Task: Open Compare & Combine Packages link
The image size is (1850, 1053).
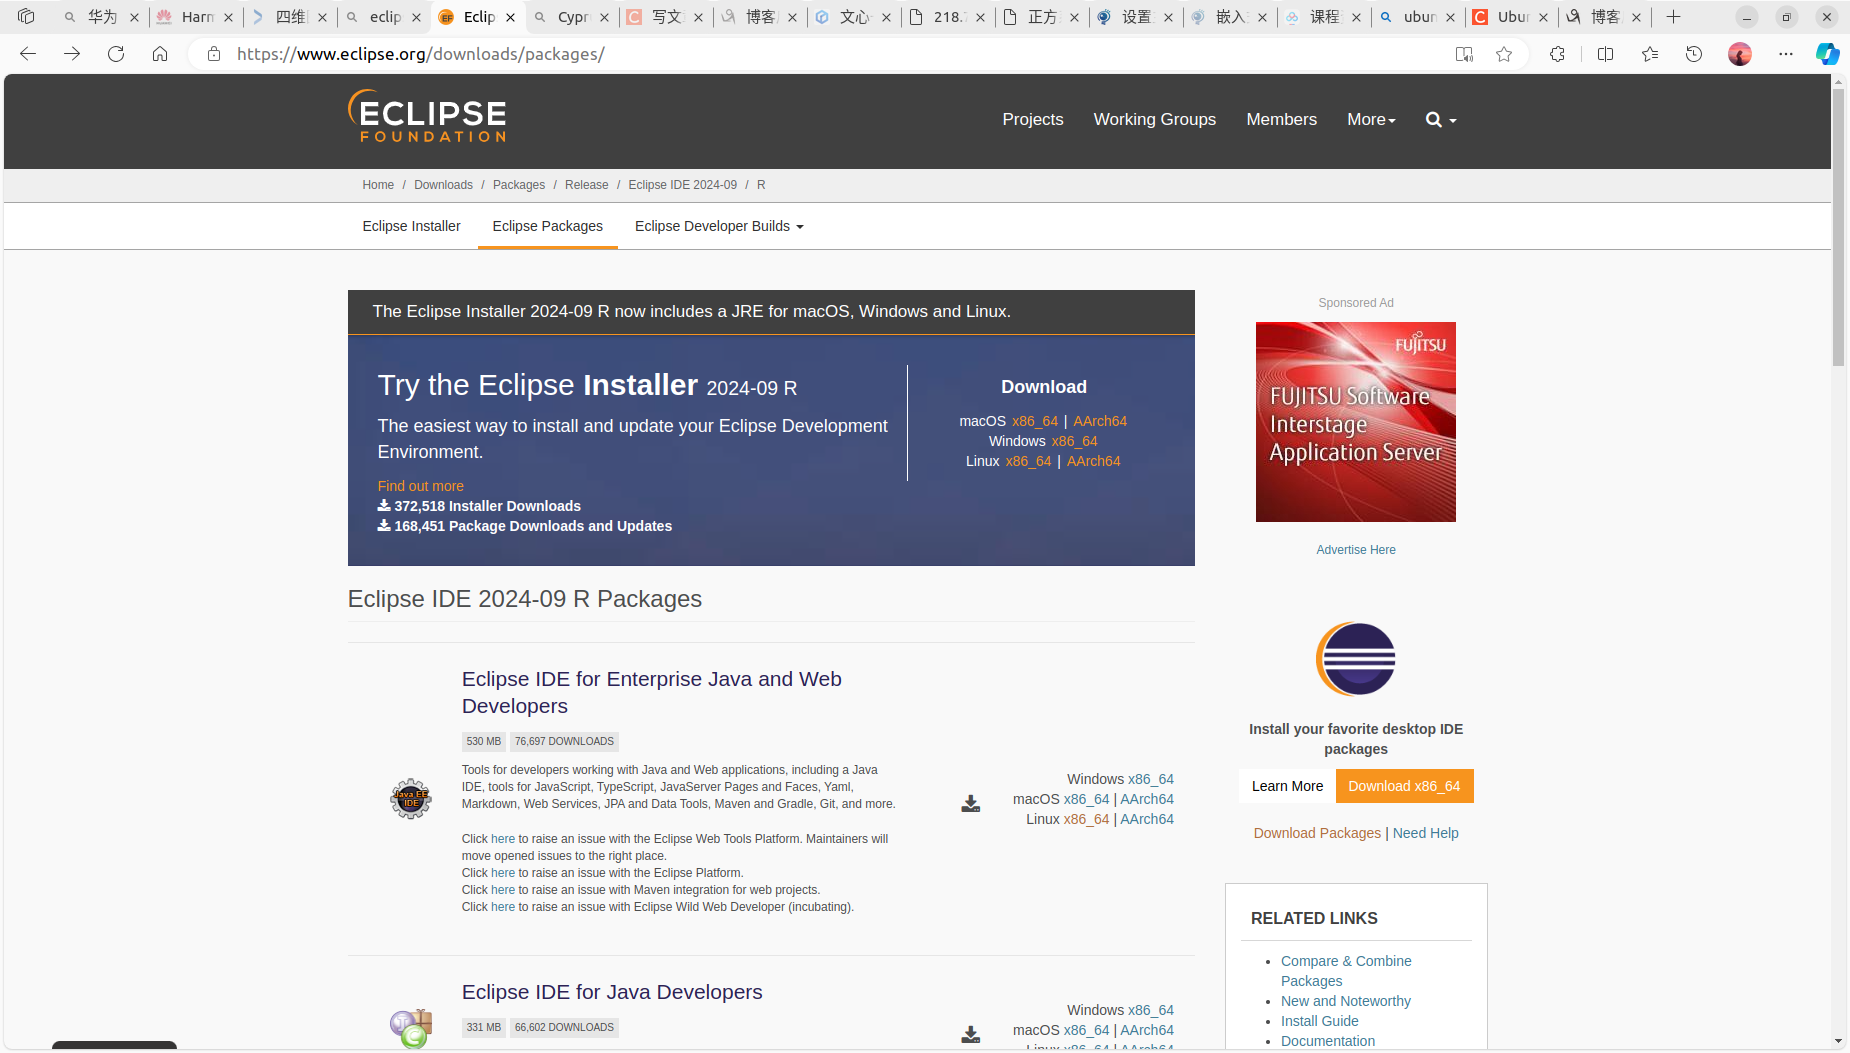Action: pyautogui.click(x=1346, y=971)
